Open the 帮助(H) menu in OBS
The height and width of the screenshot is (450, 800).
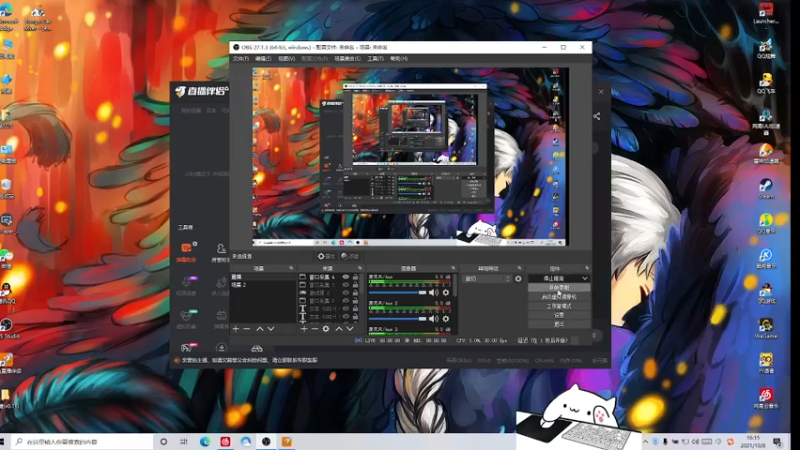pos(399,59)
